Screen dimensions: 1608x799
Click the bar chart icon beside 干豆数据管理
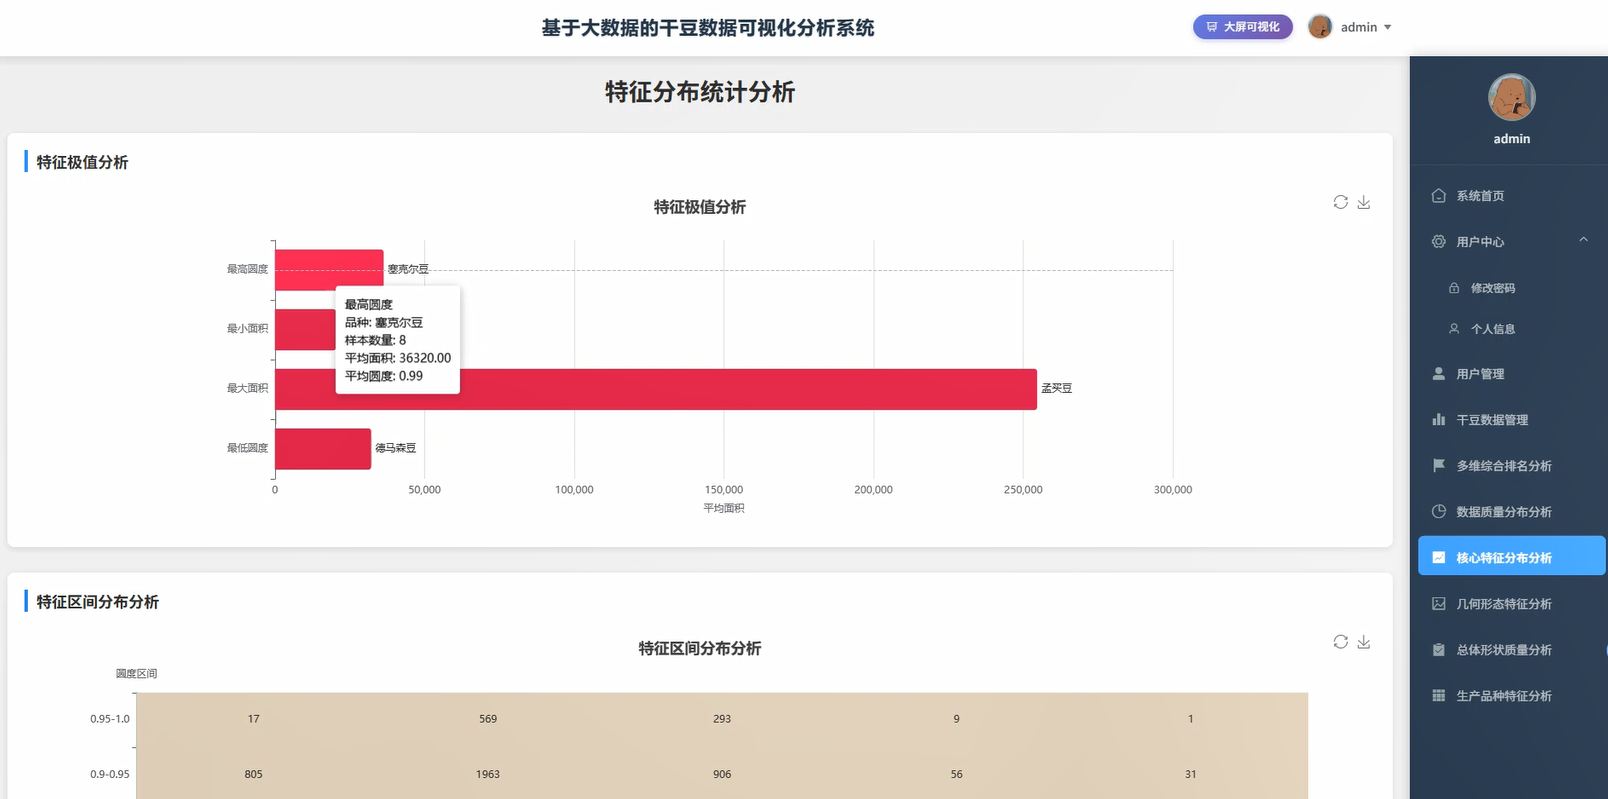tap(1438, 420)
